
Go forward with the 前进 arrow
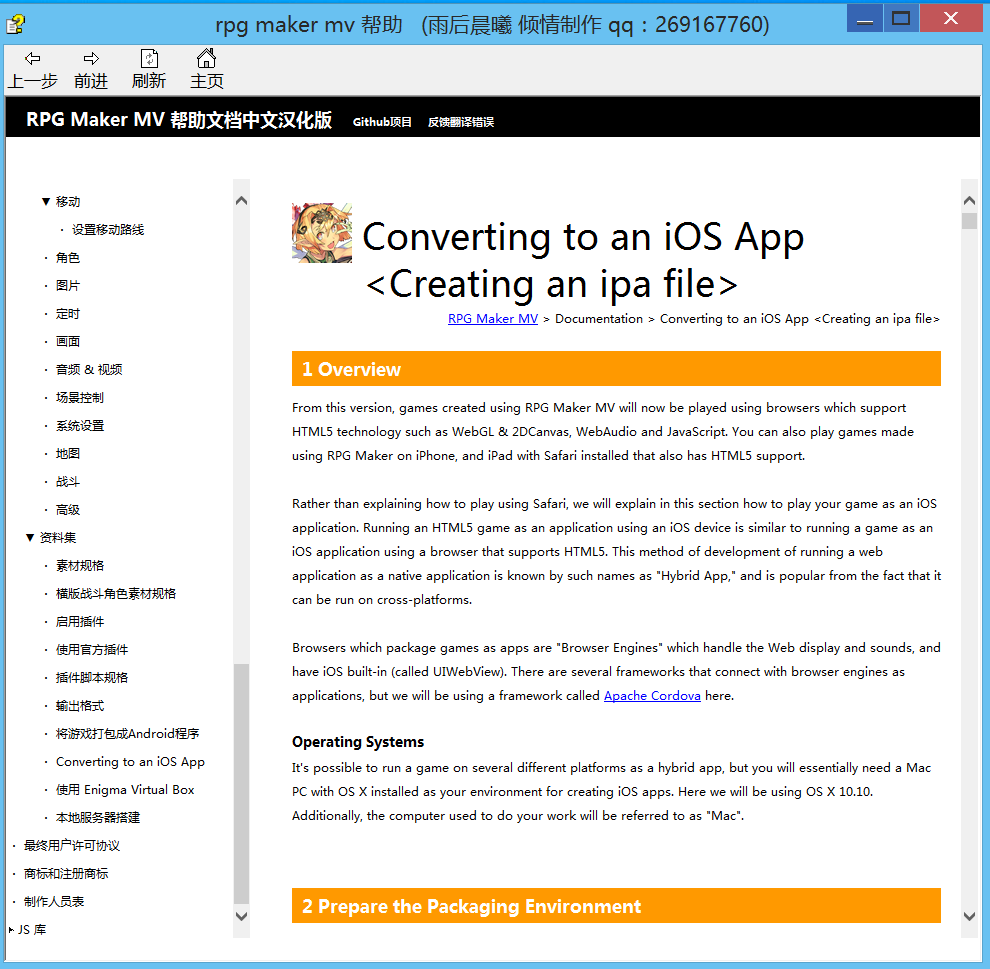pos(91,69)
